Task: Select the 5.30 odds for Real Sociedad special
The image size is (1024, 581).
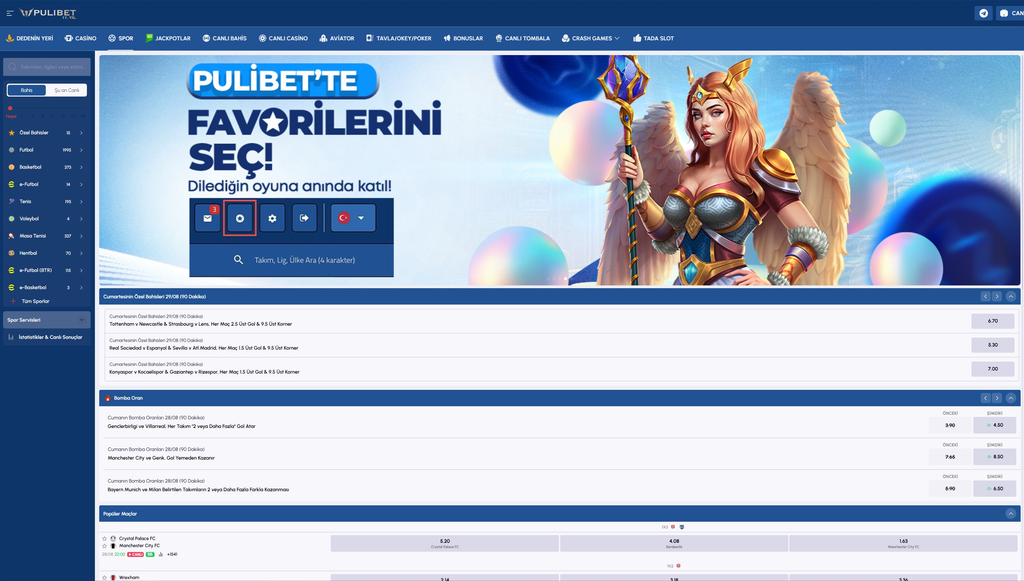Action: tap(993, 345)
